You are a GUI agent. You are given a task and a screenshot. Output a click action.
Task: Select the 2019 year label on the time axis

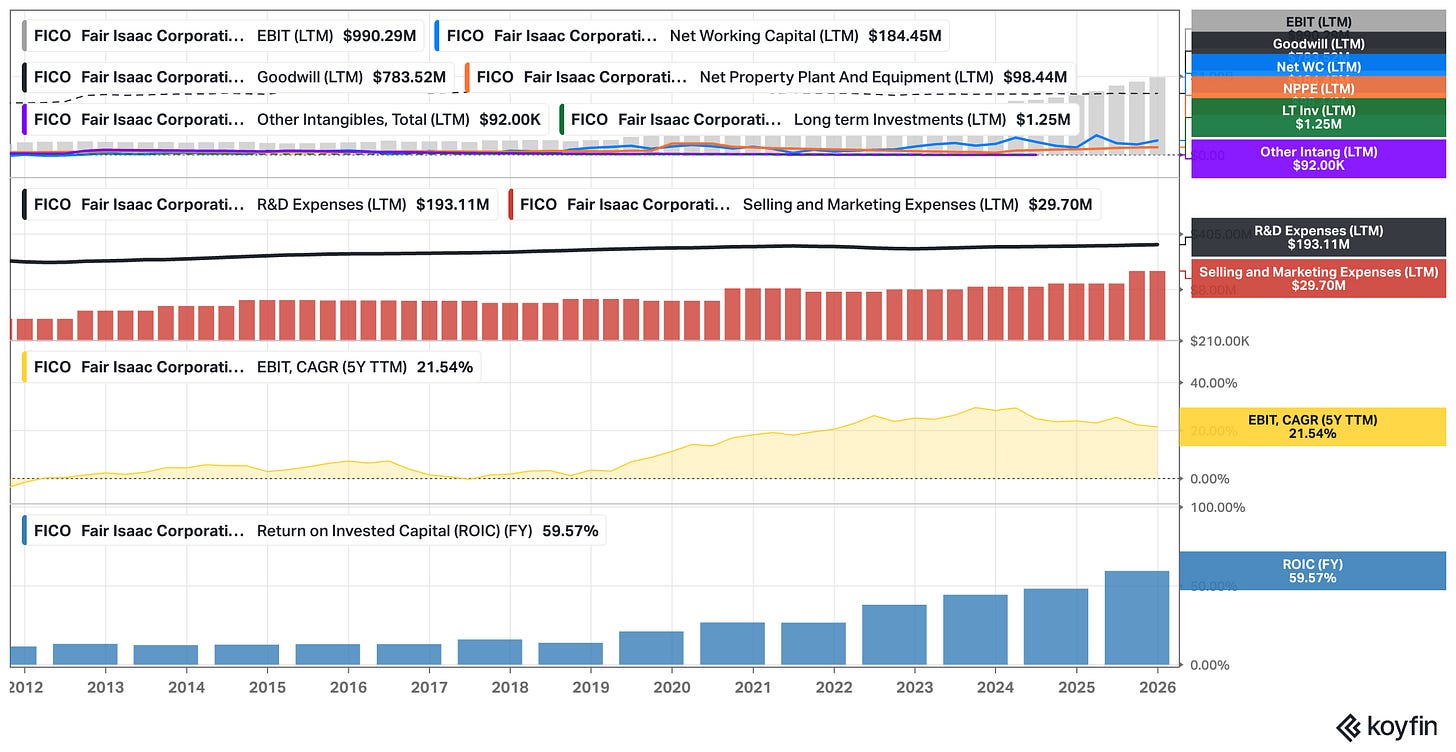click(591, 688)
